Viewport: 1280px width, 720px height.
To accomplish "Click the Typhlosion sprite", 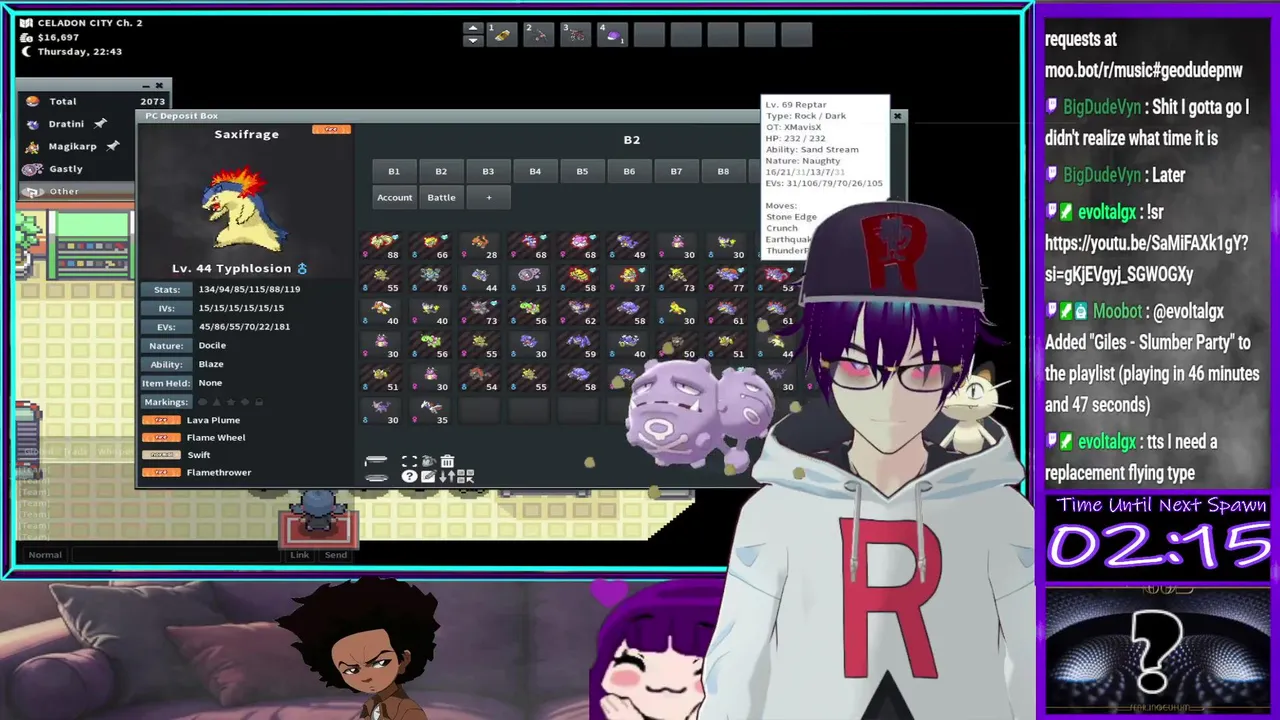I will click(244, 207).
